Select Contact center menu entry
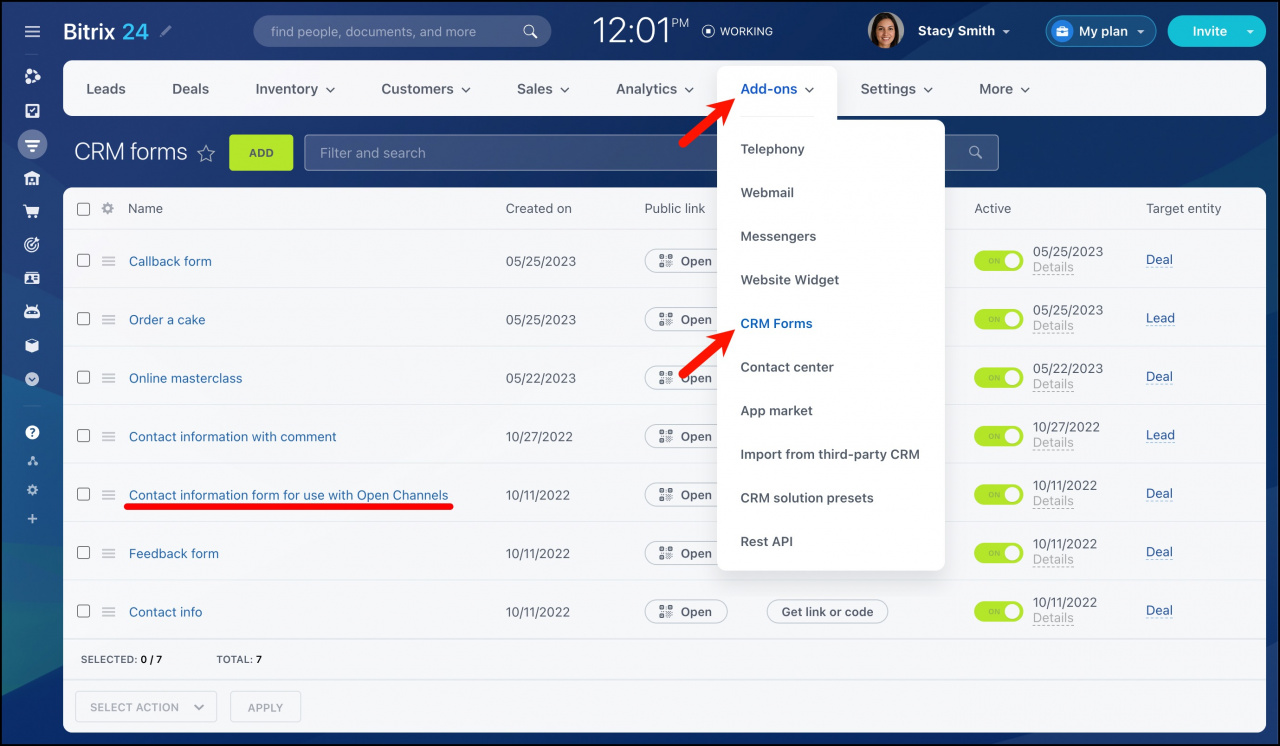 tap(787, 367)
